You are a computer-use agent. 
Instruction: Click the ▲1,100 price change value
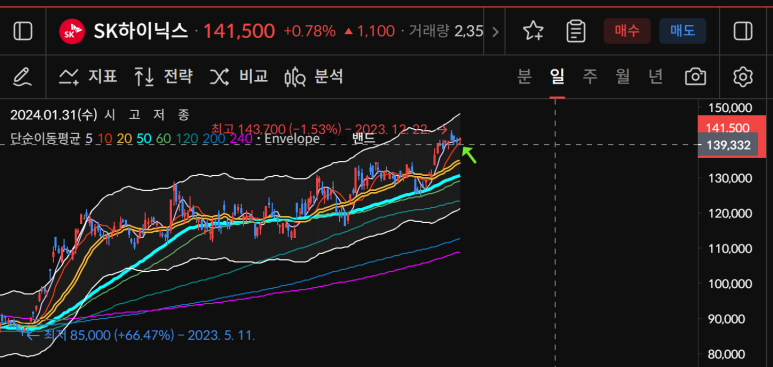(x=369, y=32)
